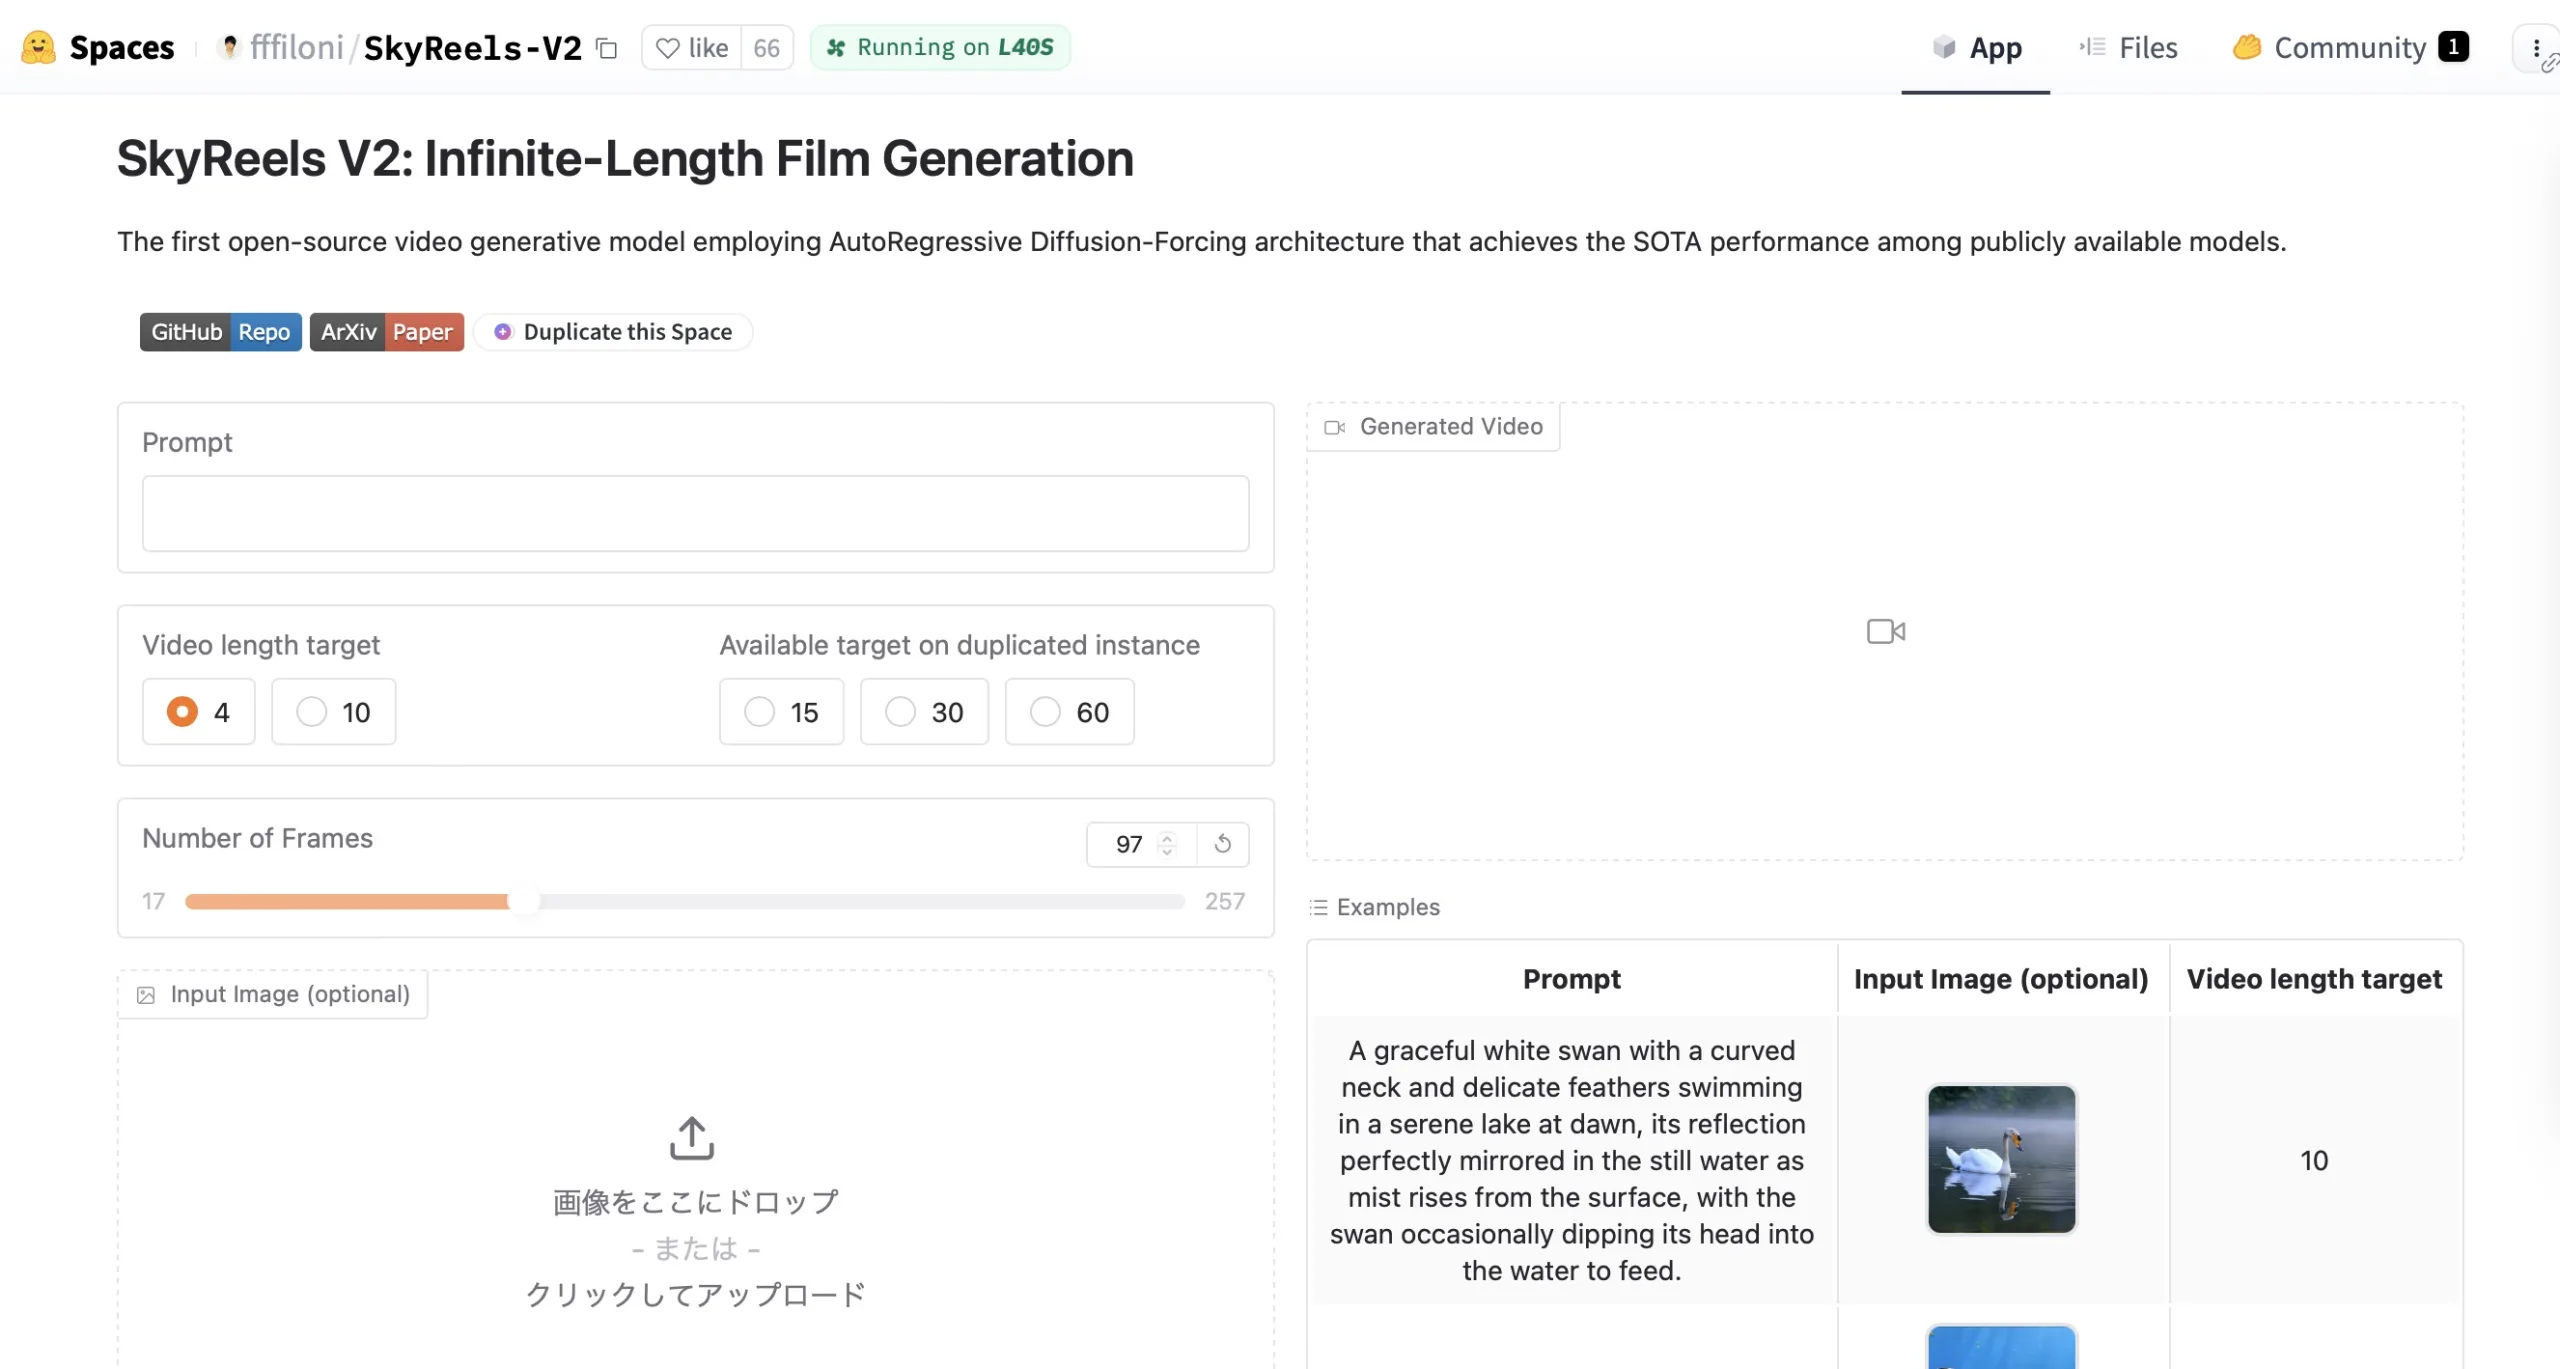Viewport: 2560px width, 1369px height.
Task: Select duplicated instance target 30
Action: pyautogui.click(x=925, y=712)
